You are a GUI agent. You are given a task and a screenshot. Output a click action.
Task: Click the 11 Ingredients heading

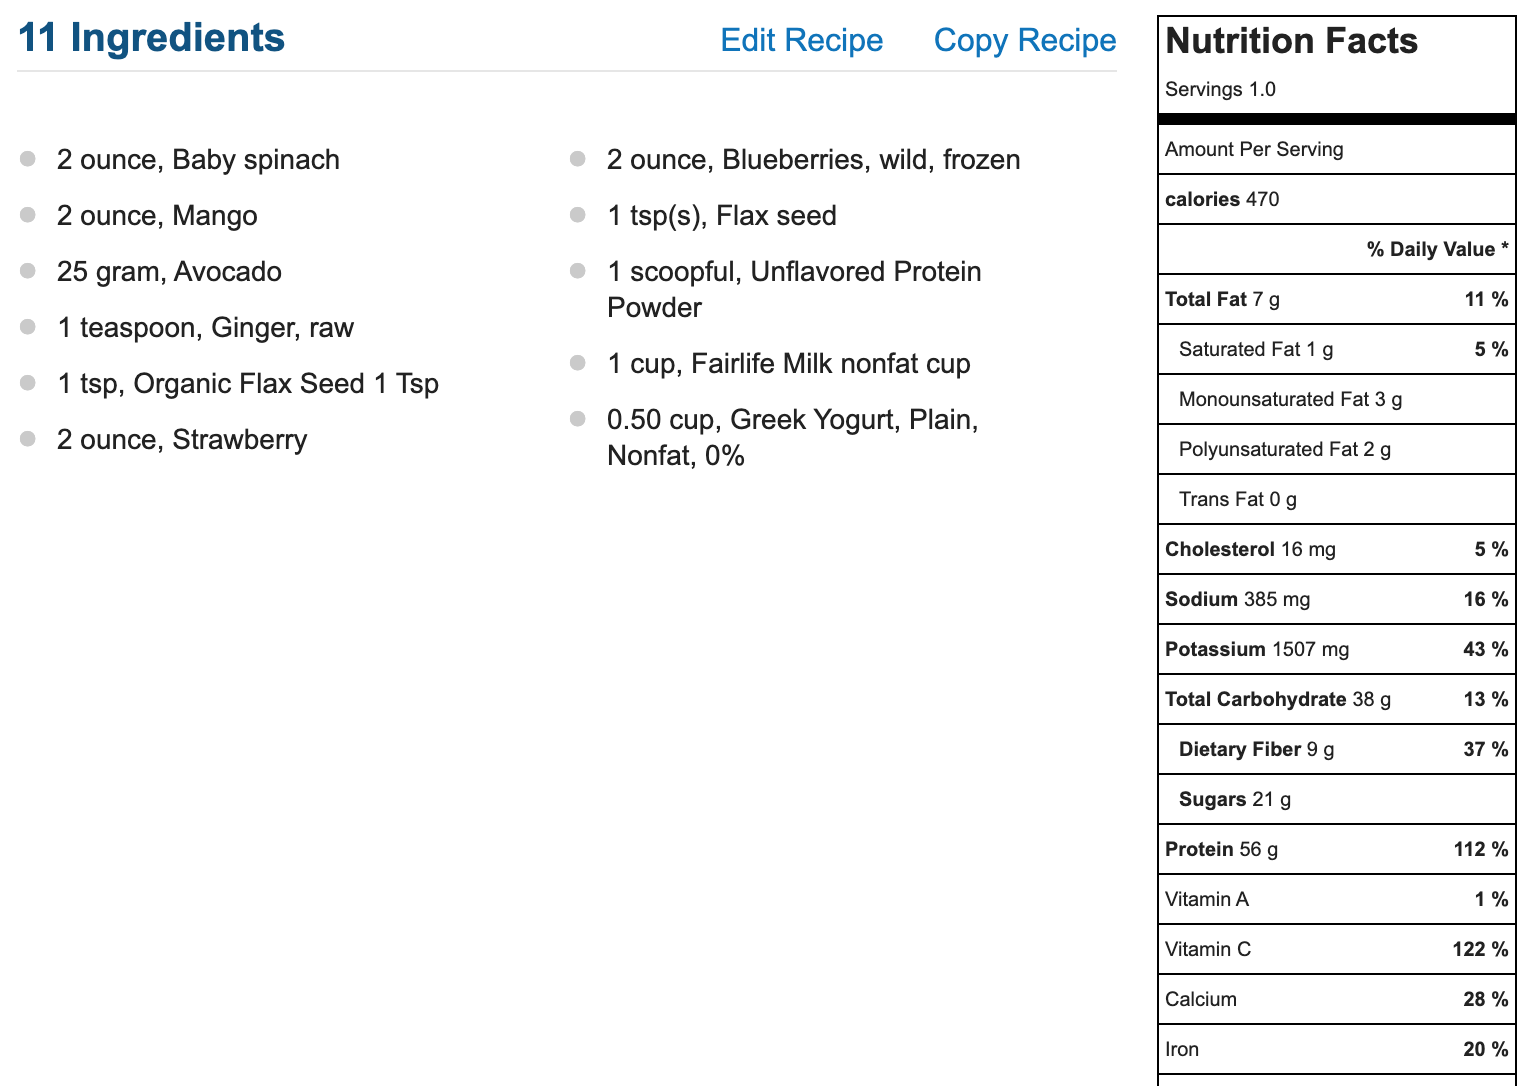pos(152,38)
